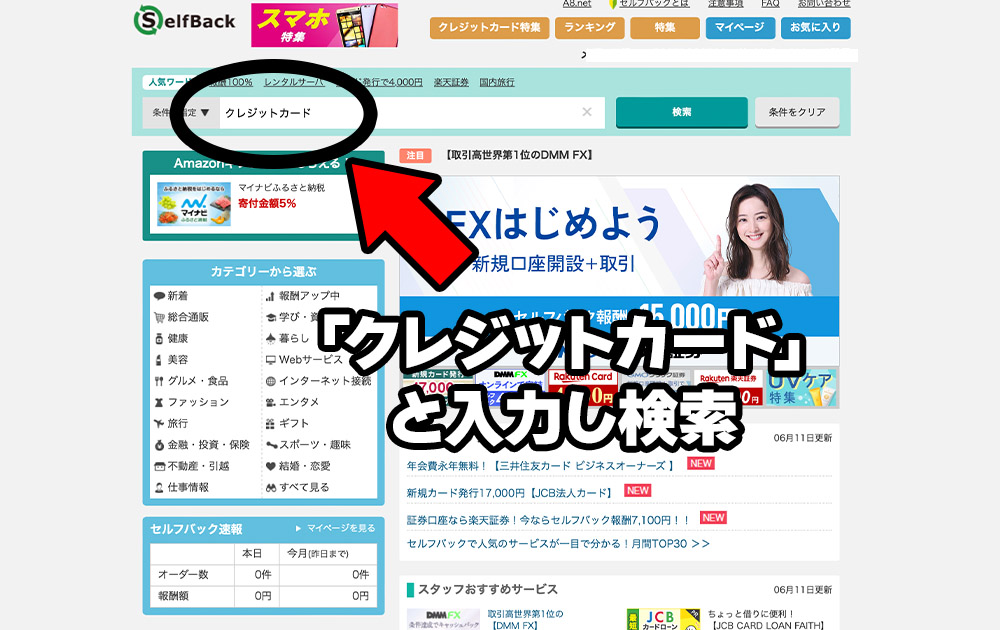Click the 国内旅行 popular keyword
Screen dimensions: 1000x630
(x=497, y=82)
